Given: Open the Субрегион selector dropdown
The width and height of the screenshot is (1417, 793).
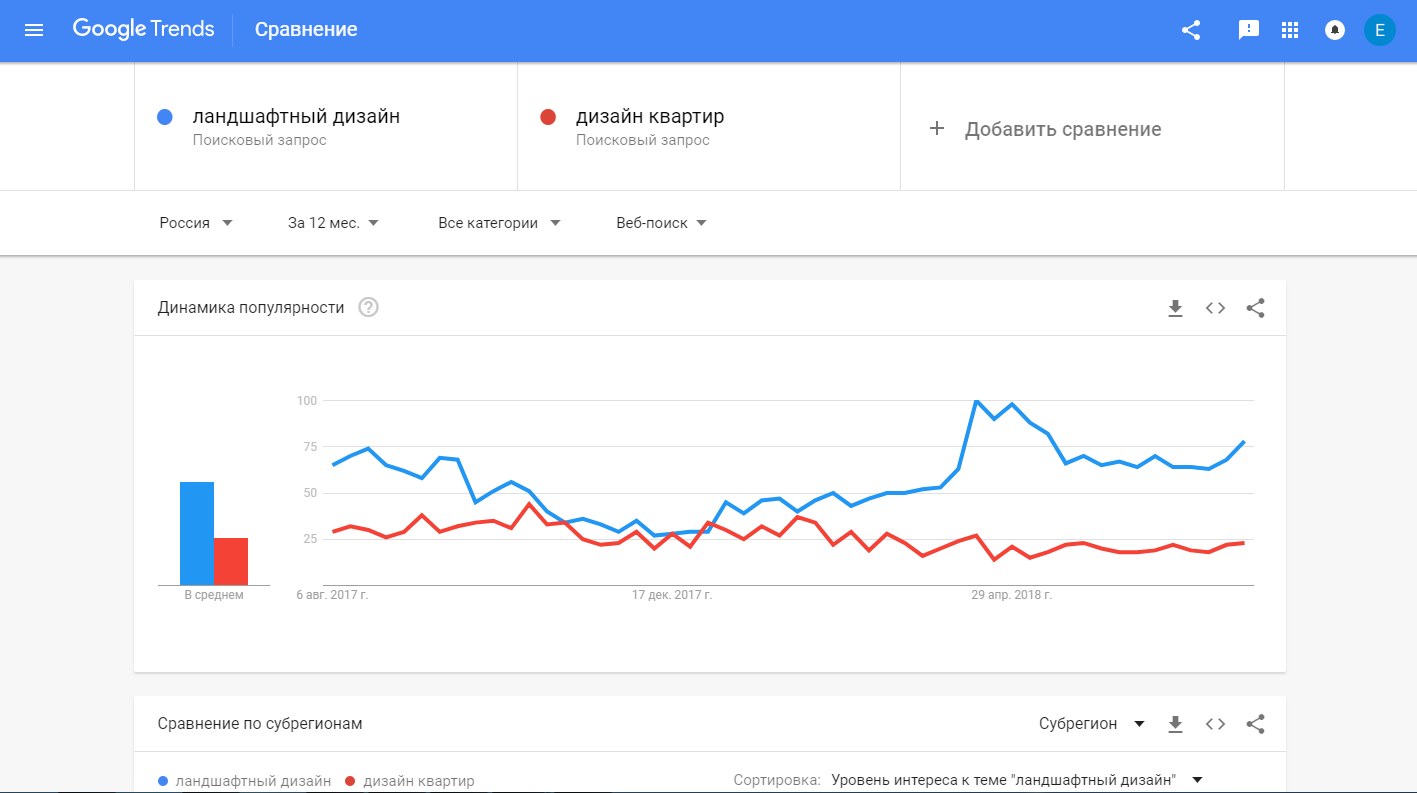Looking at the screenshot, I should [x=1092, y=724].
